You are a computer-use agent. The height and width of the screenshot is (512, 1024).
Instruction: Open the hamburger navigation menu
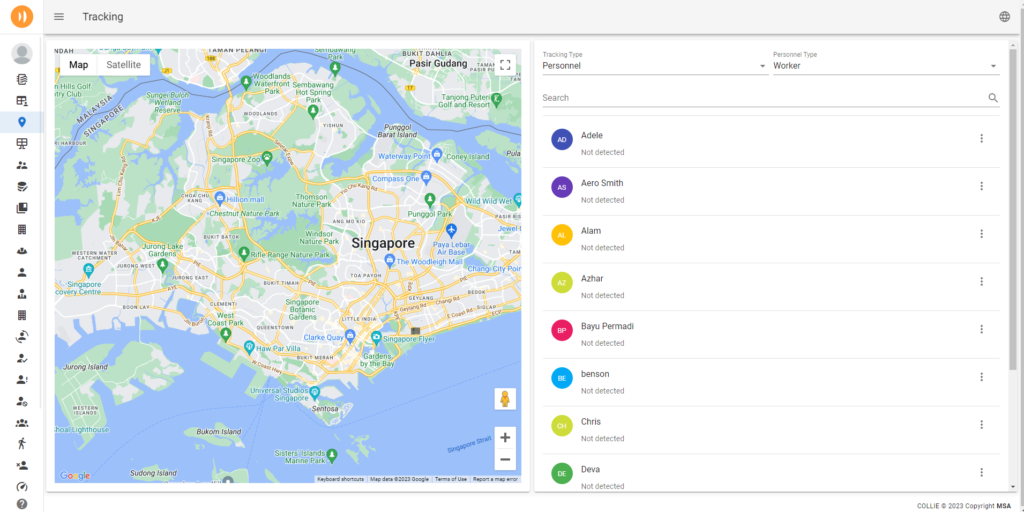coord(59,17)
